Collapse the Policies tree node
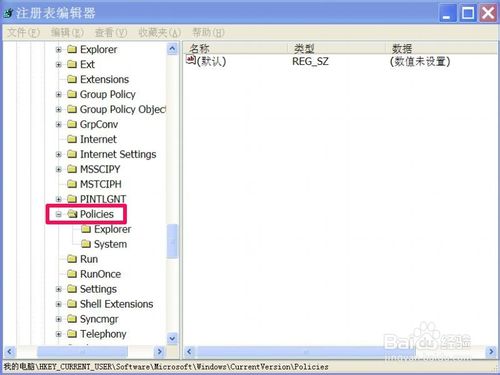500x375 pixels. tap(59, 214)
